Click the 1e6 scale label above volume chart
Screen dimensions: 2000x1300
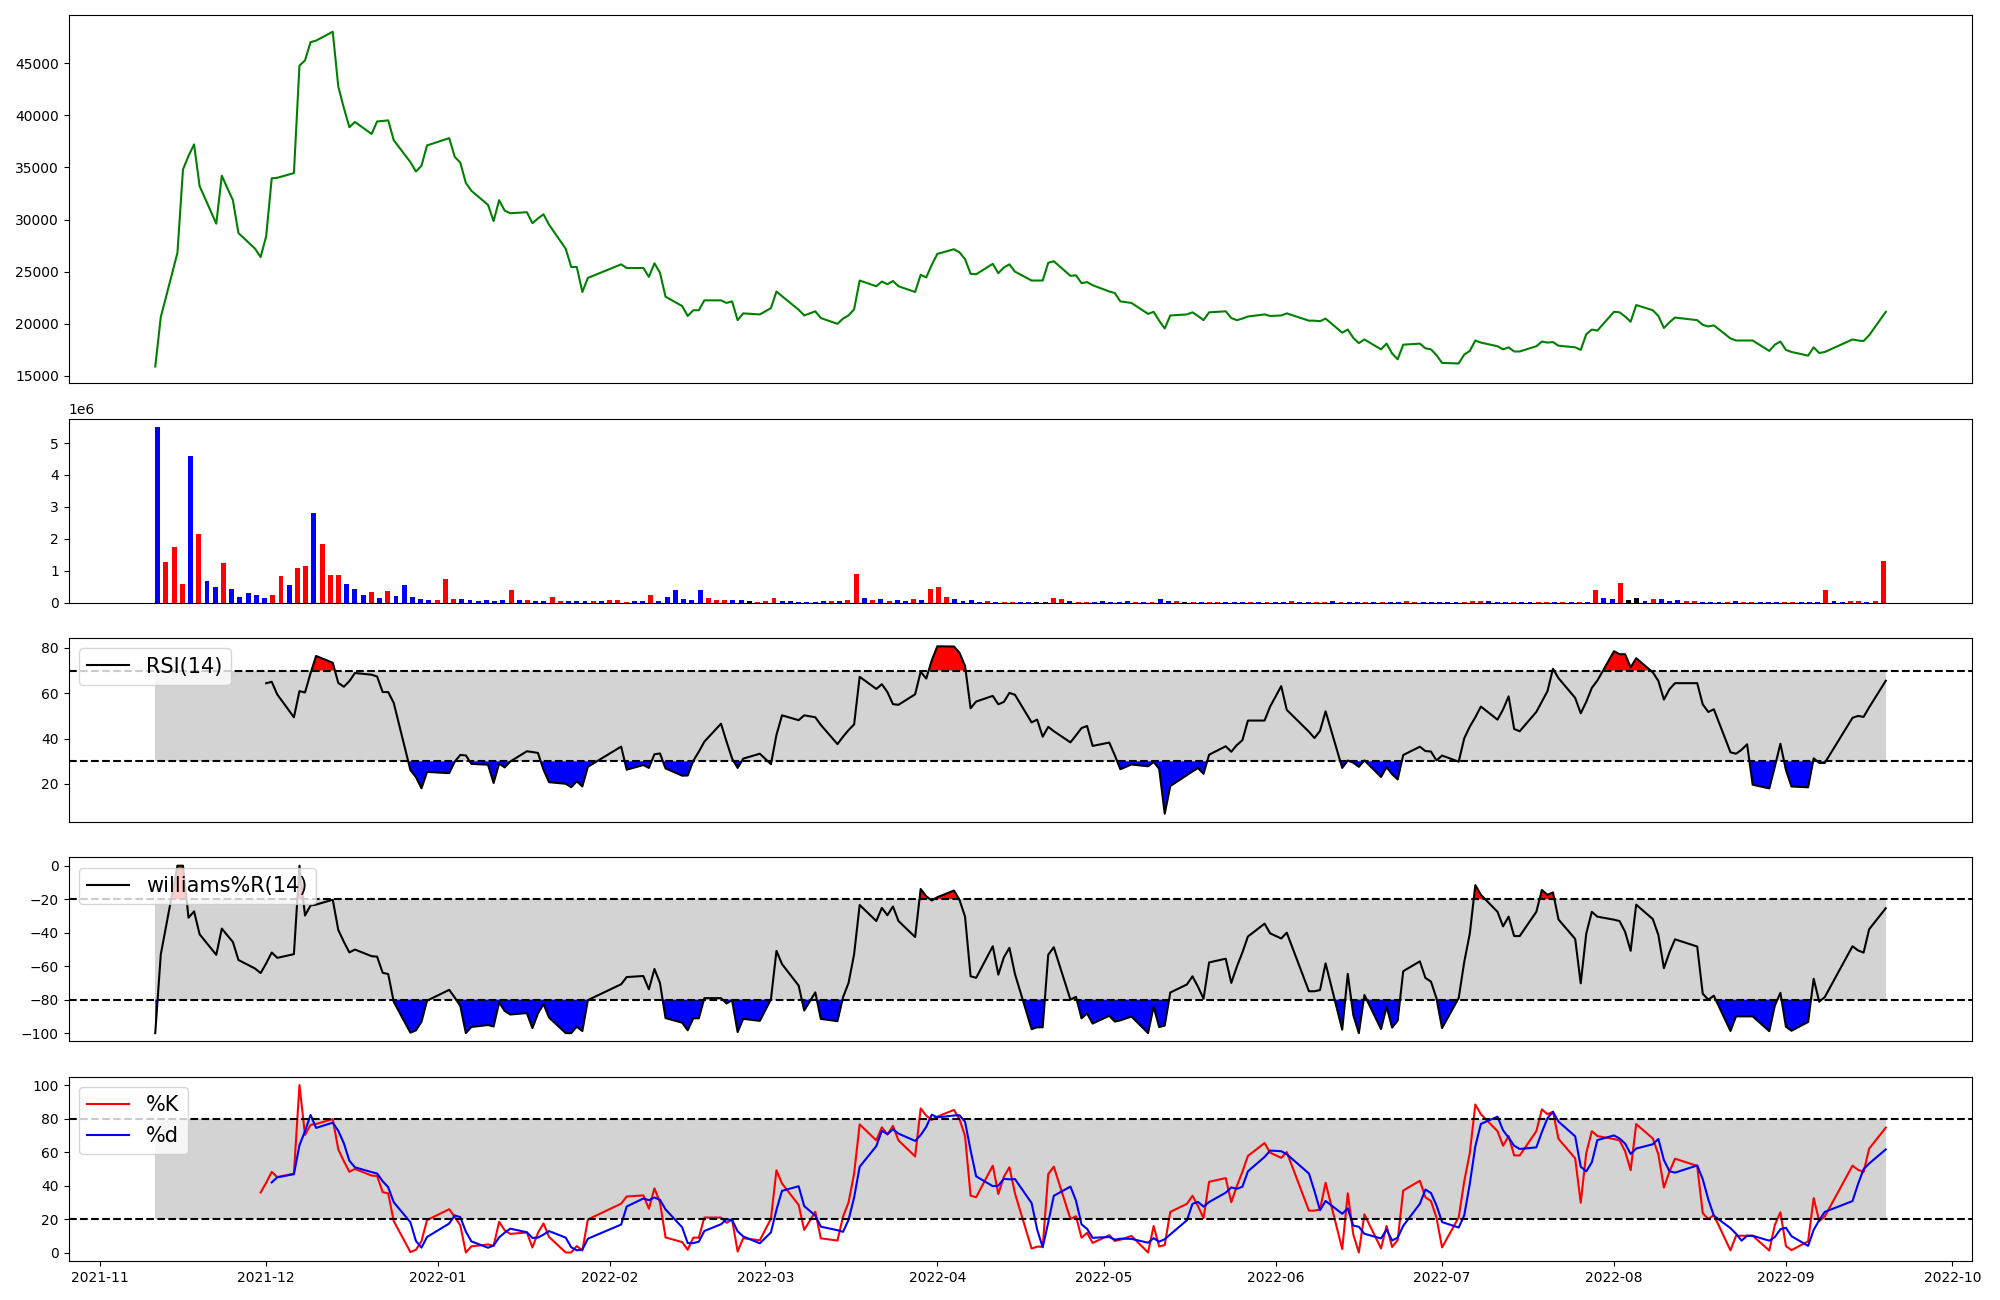coord(81,410)
